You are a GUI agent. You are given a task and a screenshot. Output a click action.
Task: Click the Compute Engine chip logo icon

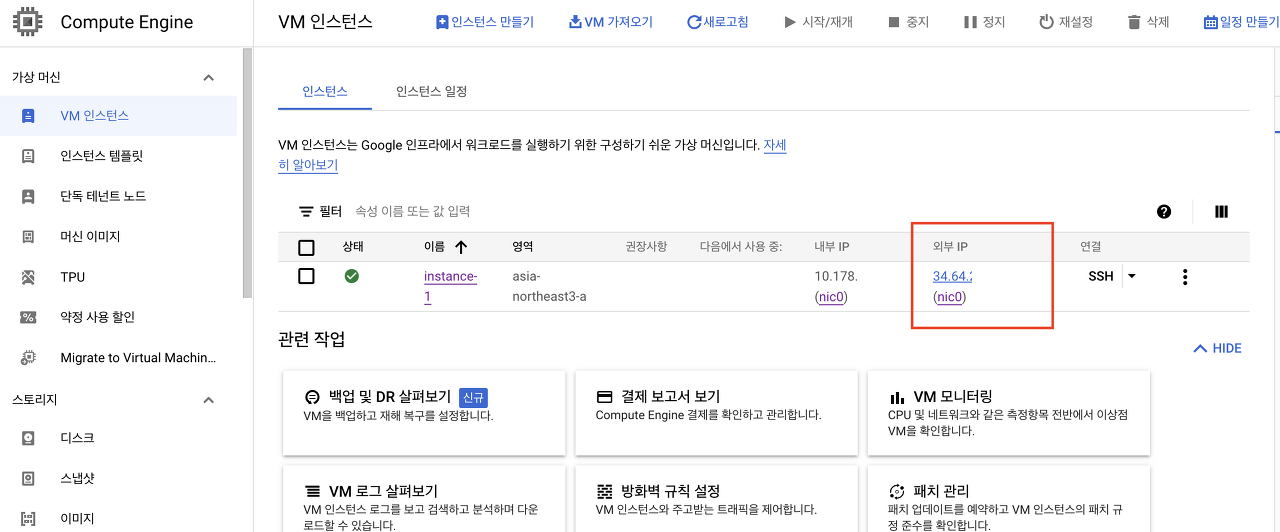(27, 22)
